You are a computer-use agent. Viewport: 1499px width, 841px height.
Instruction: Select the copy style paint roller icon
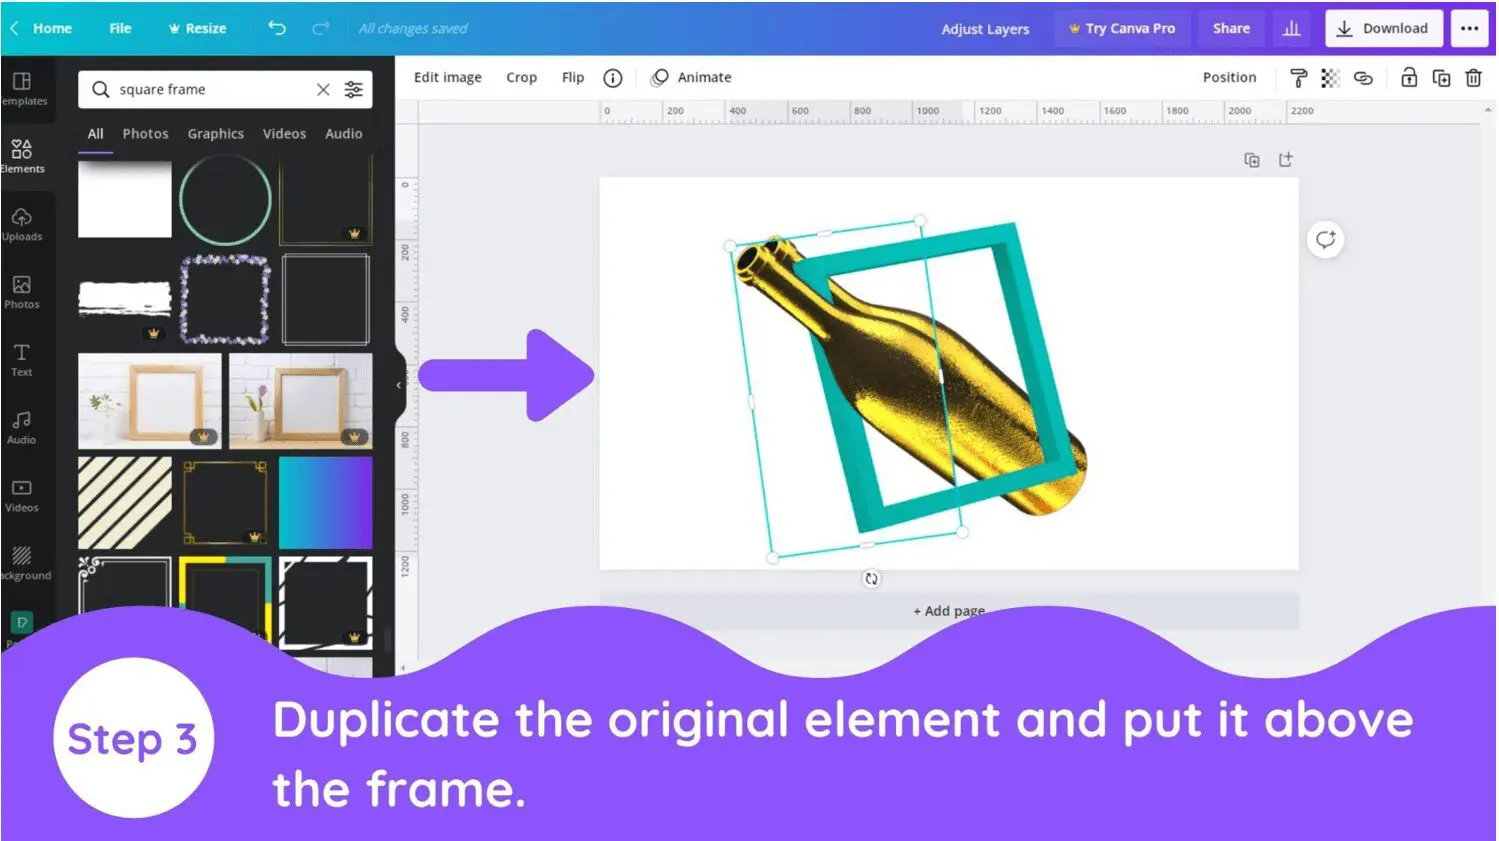(1298, 78)
